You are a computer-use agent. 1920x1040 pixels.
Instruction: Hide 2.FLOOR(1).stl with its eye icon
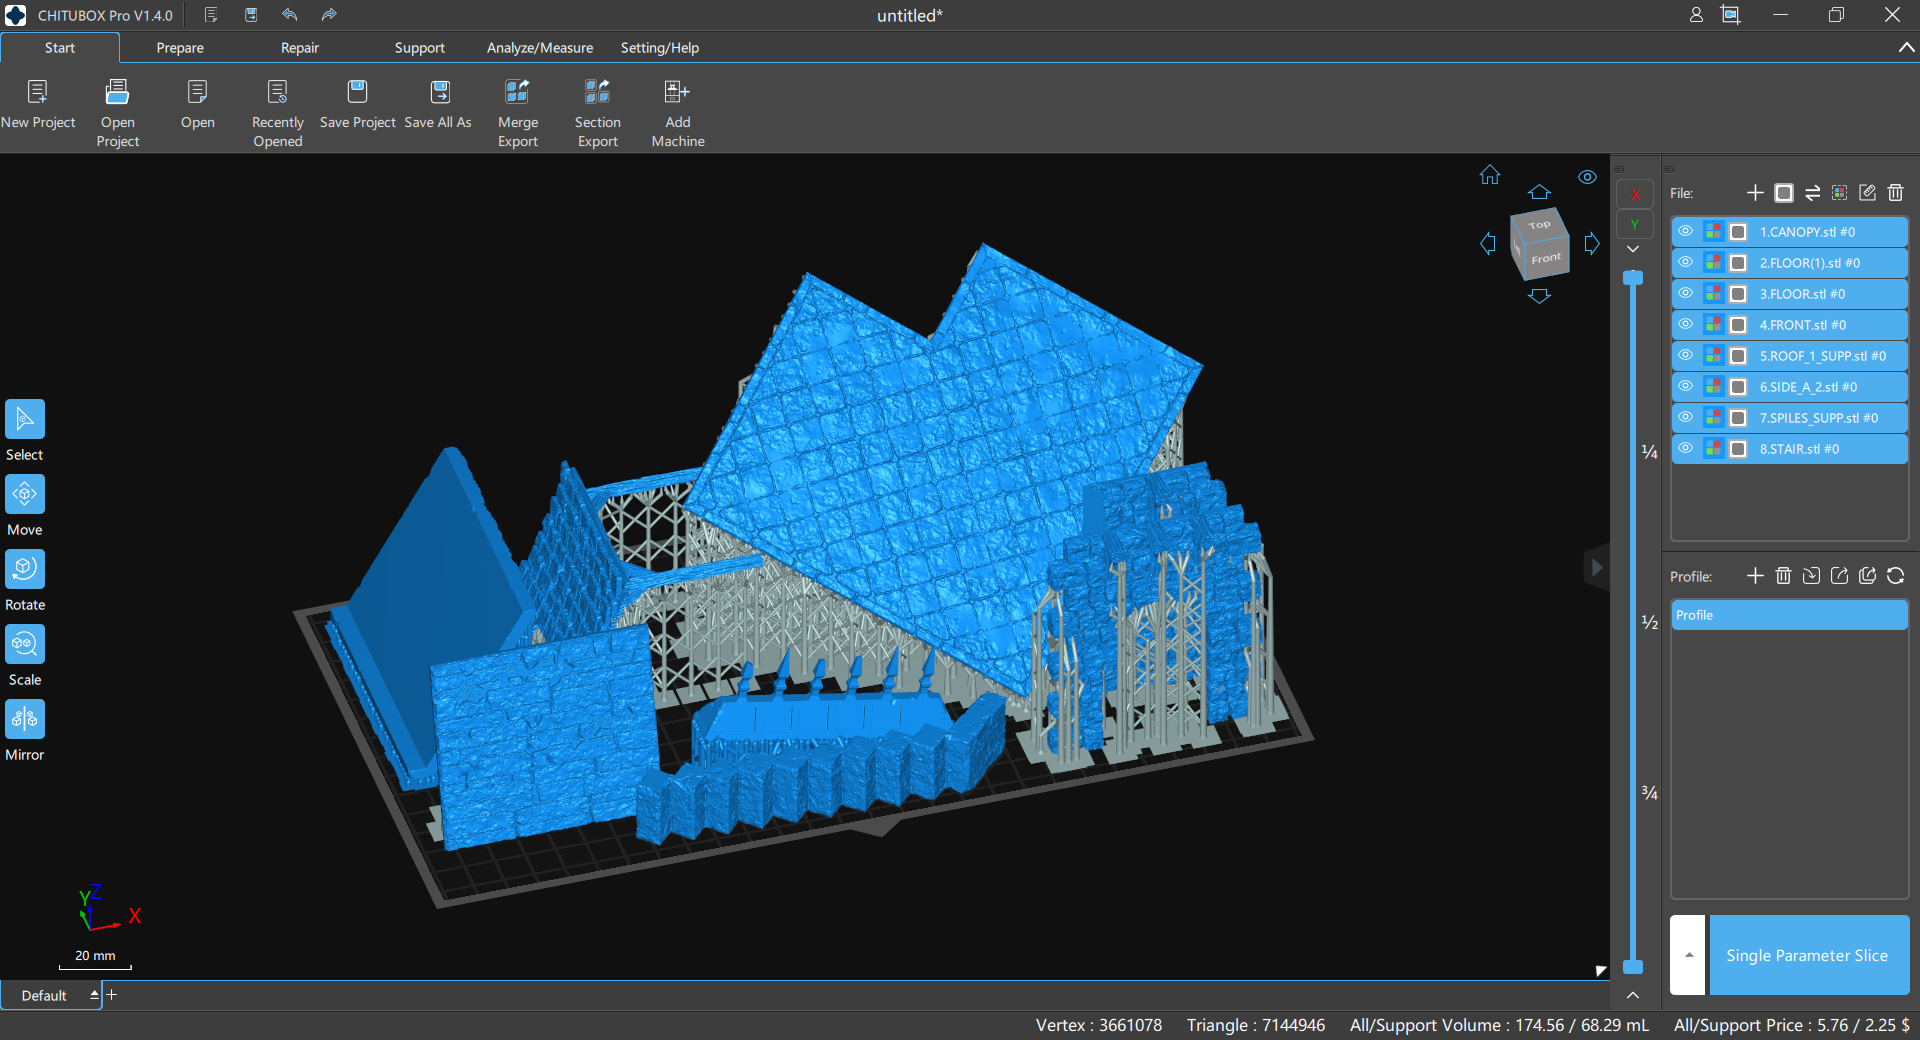click(1686, 263)
